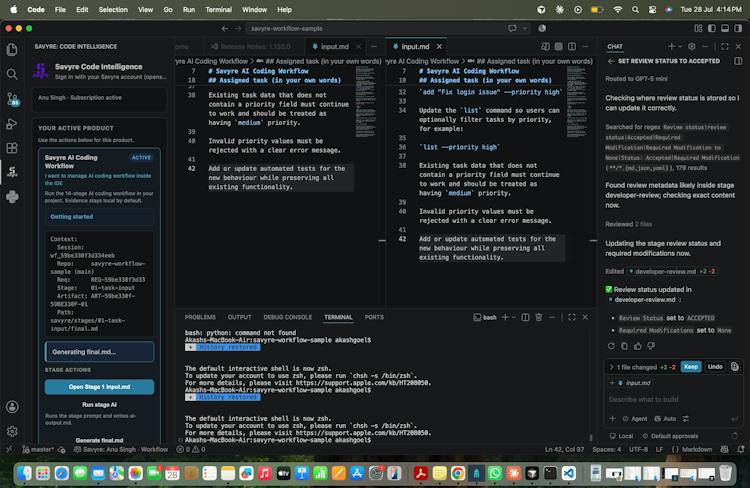The image size is (750, 488).
Task: Retry the chat response
Action: coord(611,346)
